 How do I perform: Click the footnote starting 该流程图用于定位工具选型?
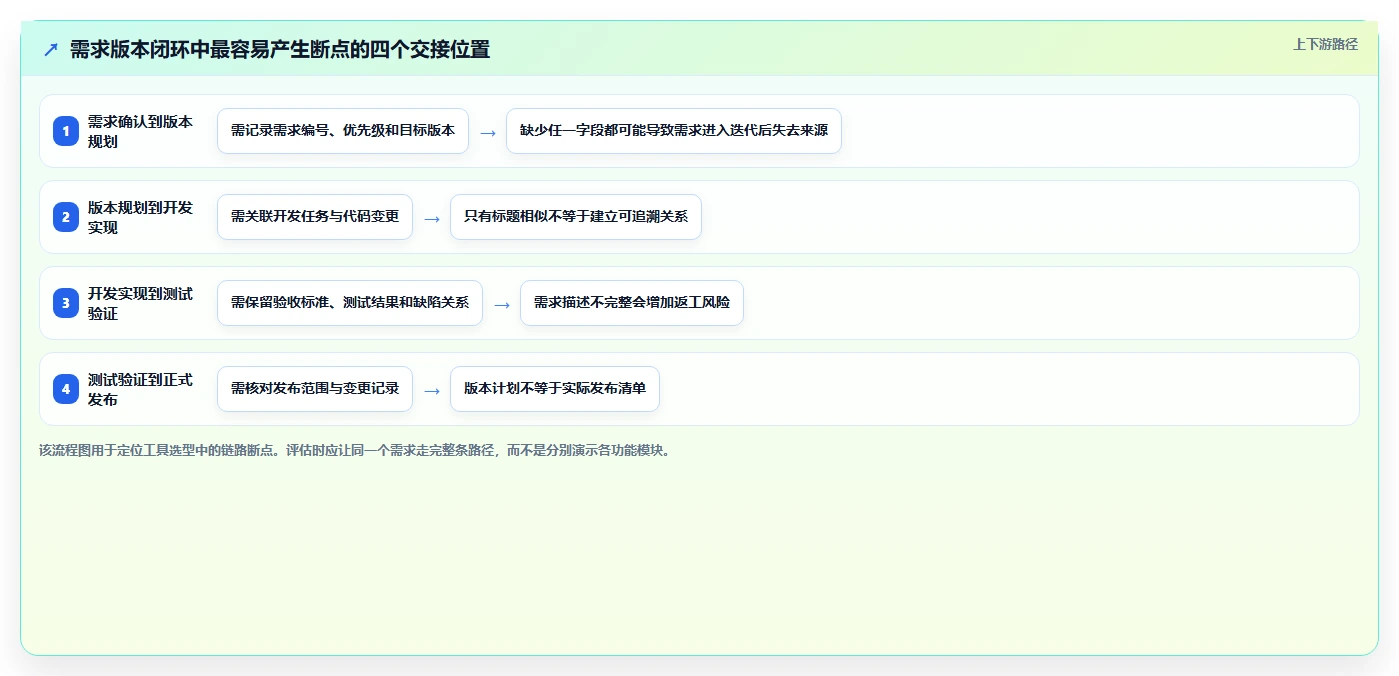click(354, 450)
